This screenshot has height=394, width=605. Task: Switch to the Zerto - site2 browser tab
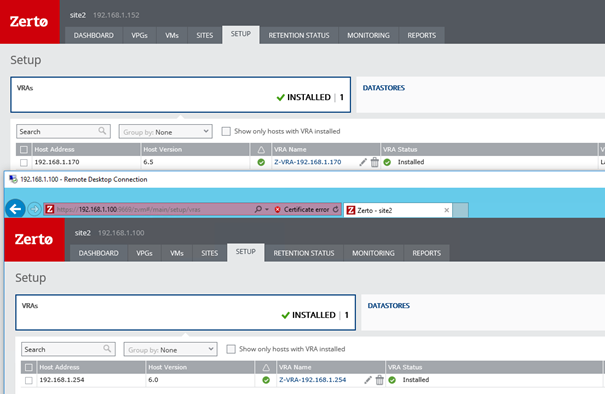[x=397, y=210]
